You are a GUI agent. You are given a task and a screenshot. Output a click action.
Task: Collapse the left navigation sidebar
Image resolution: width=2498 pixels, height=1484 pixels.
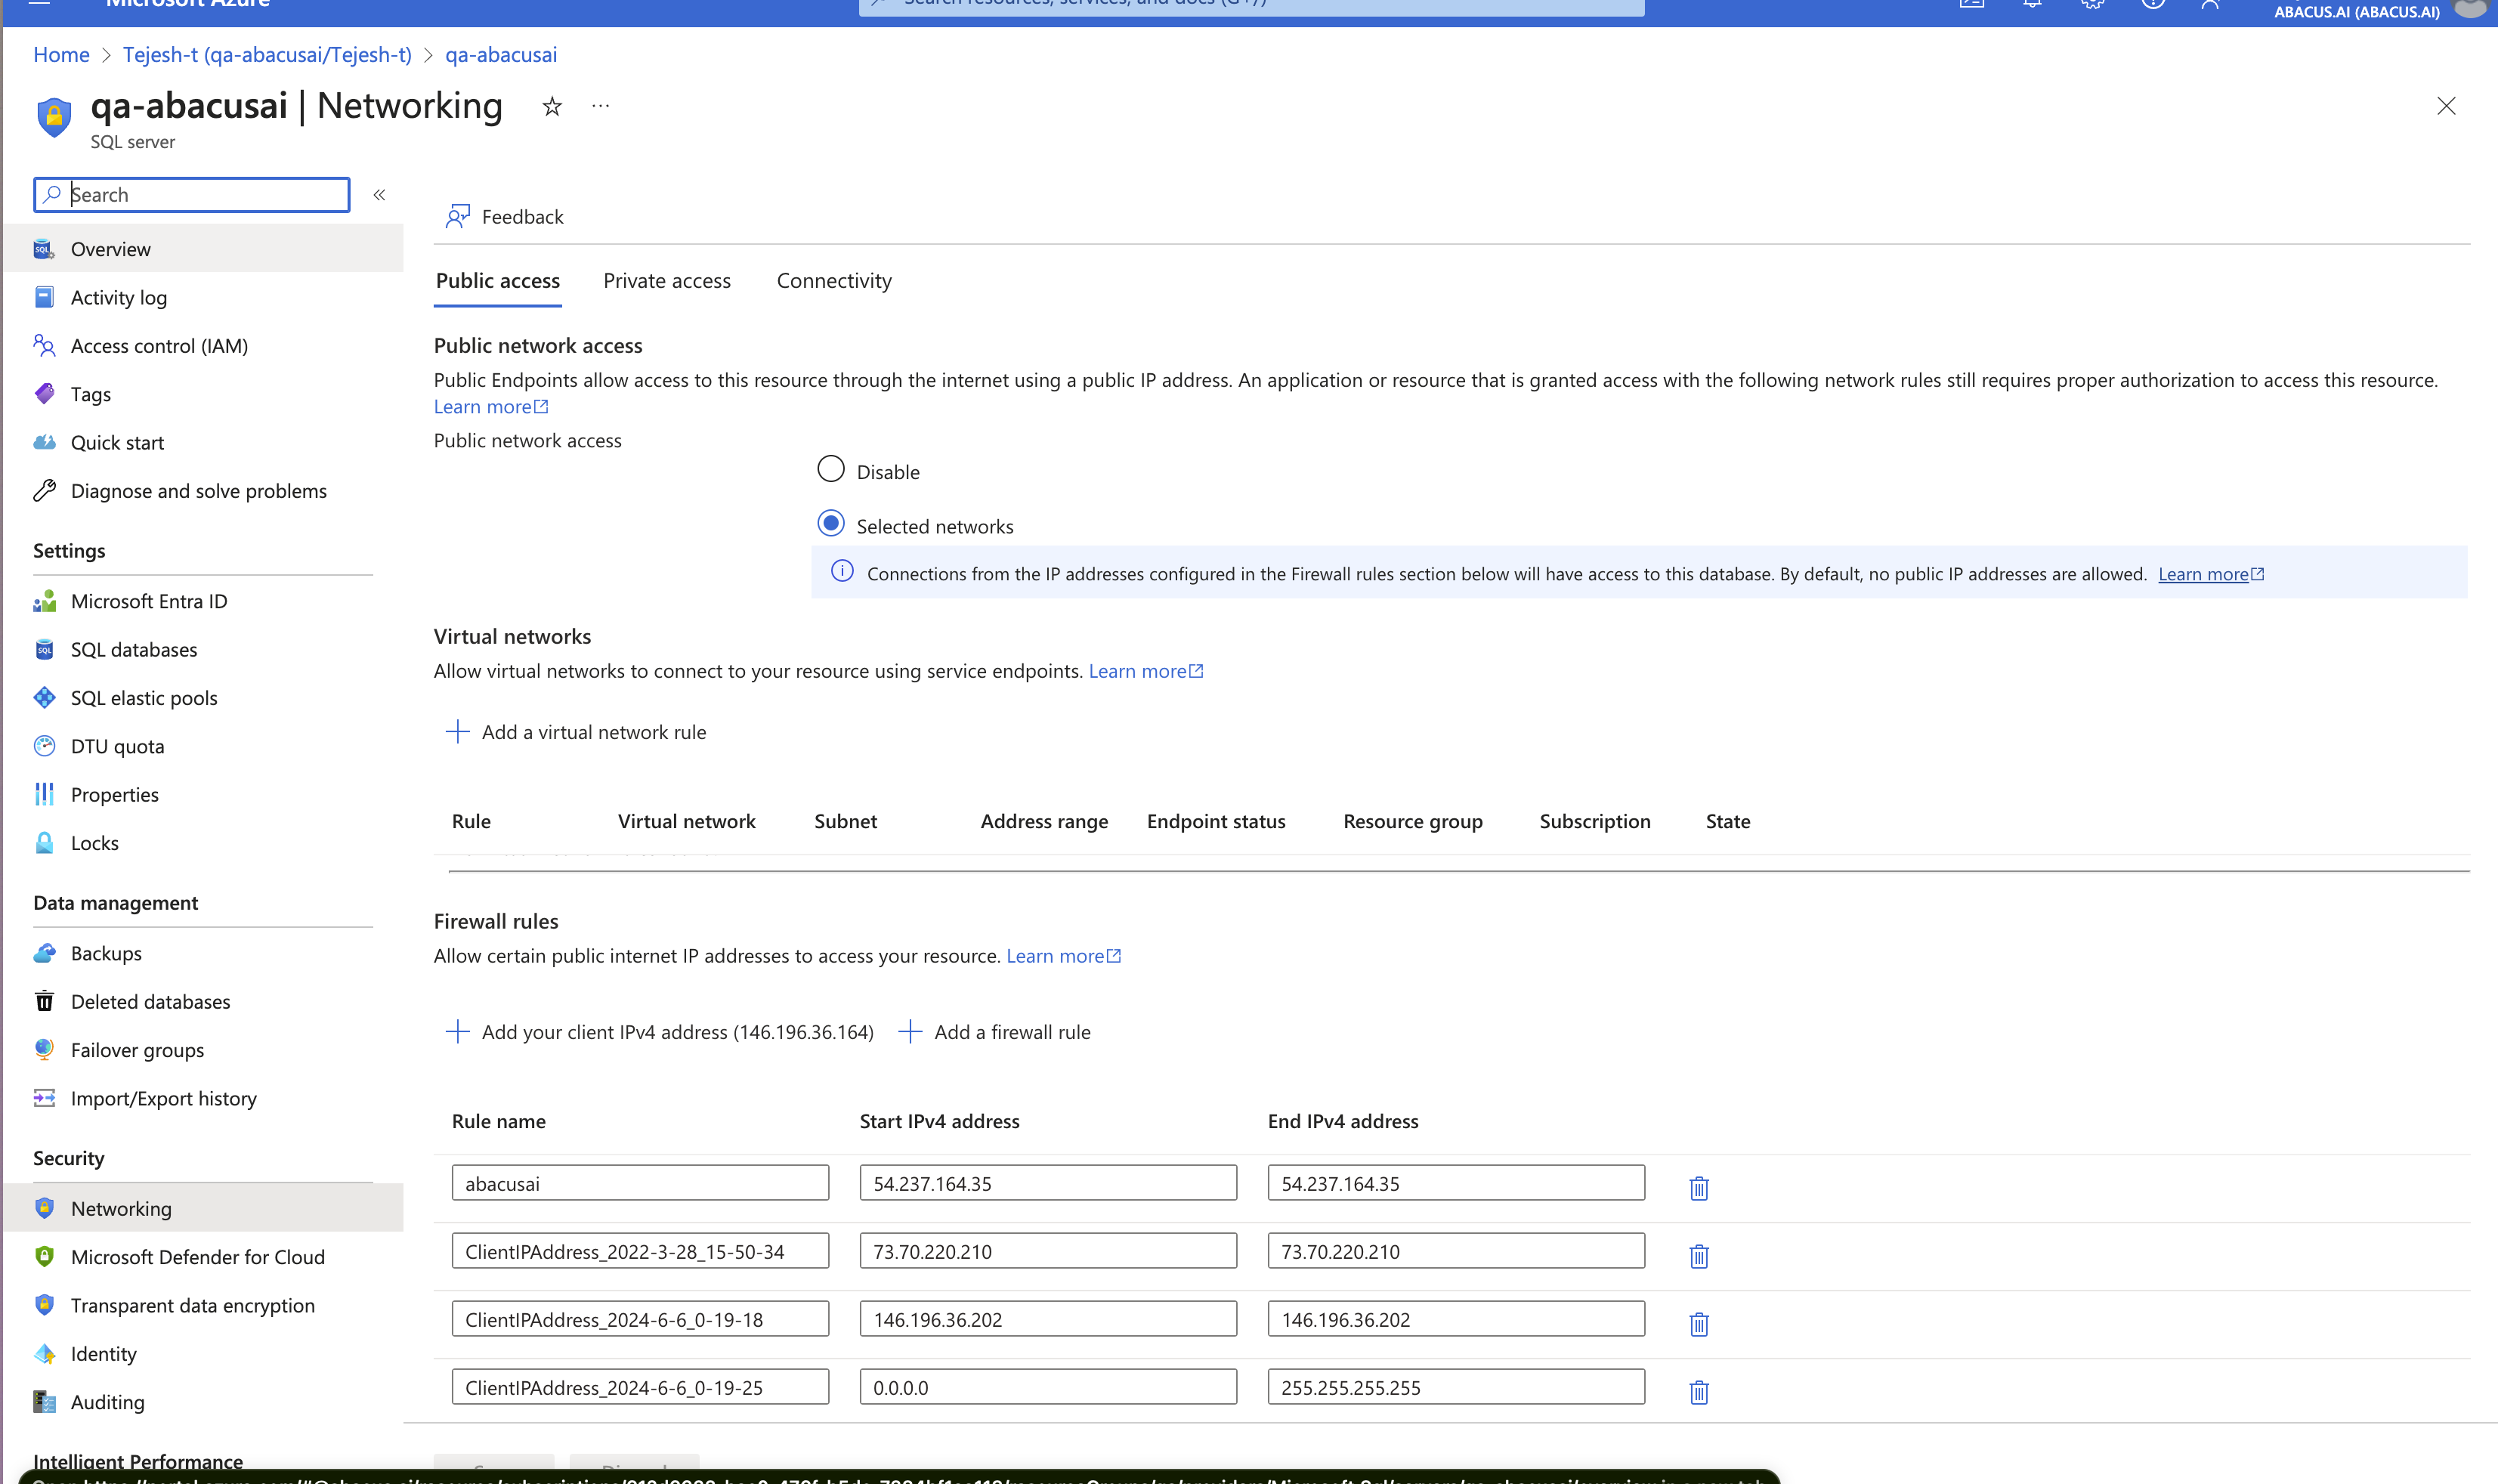[x=379, y=194]
